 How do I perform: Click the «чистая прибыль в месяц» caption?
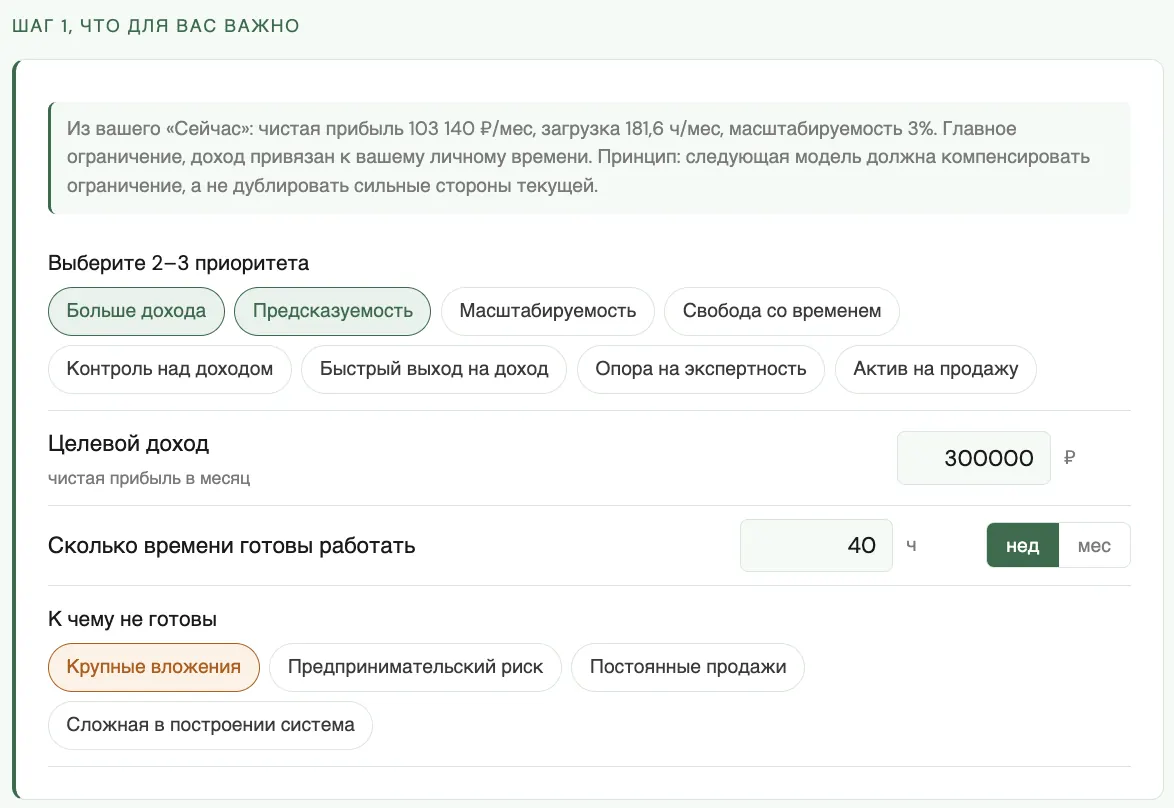tap(149, 479)
